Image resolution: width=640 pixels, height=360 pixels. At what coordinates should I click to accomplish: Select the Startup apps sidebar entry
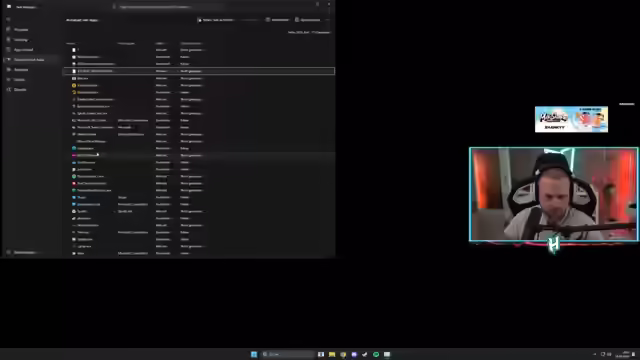click(31, 60)
